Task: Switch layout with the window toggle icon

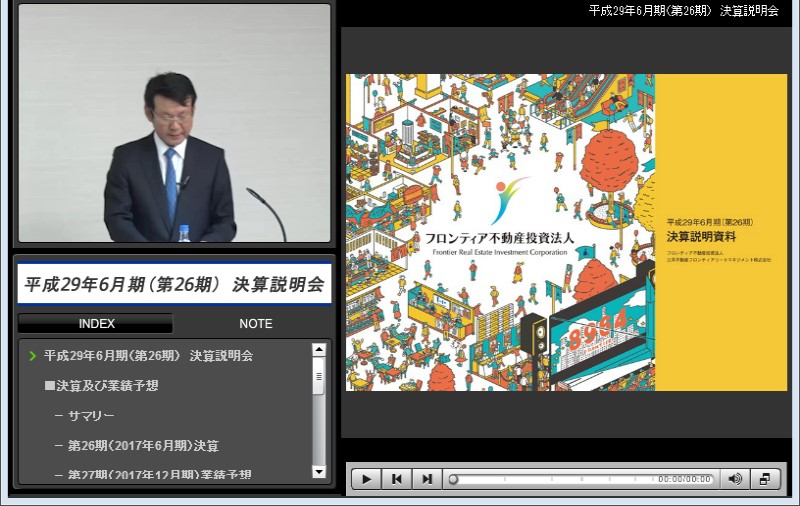Action: click(x=765, y=479)
